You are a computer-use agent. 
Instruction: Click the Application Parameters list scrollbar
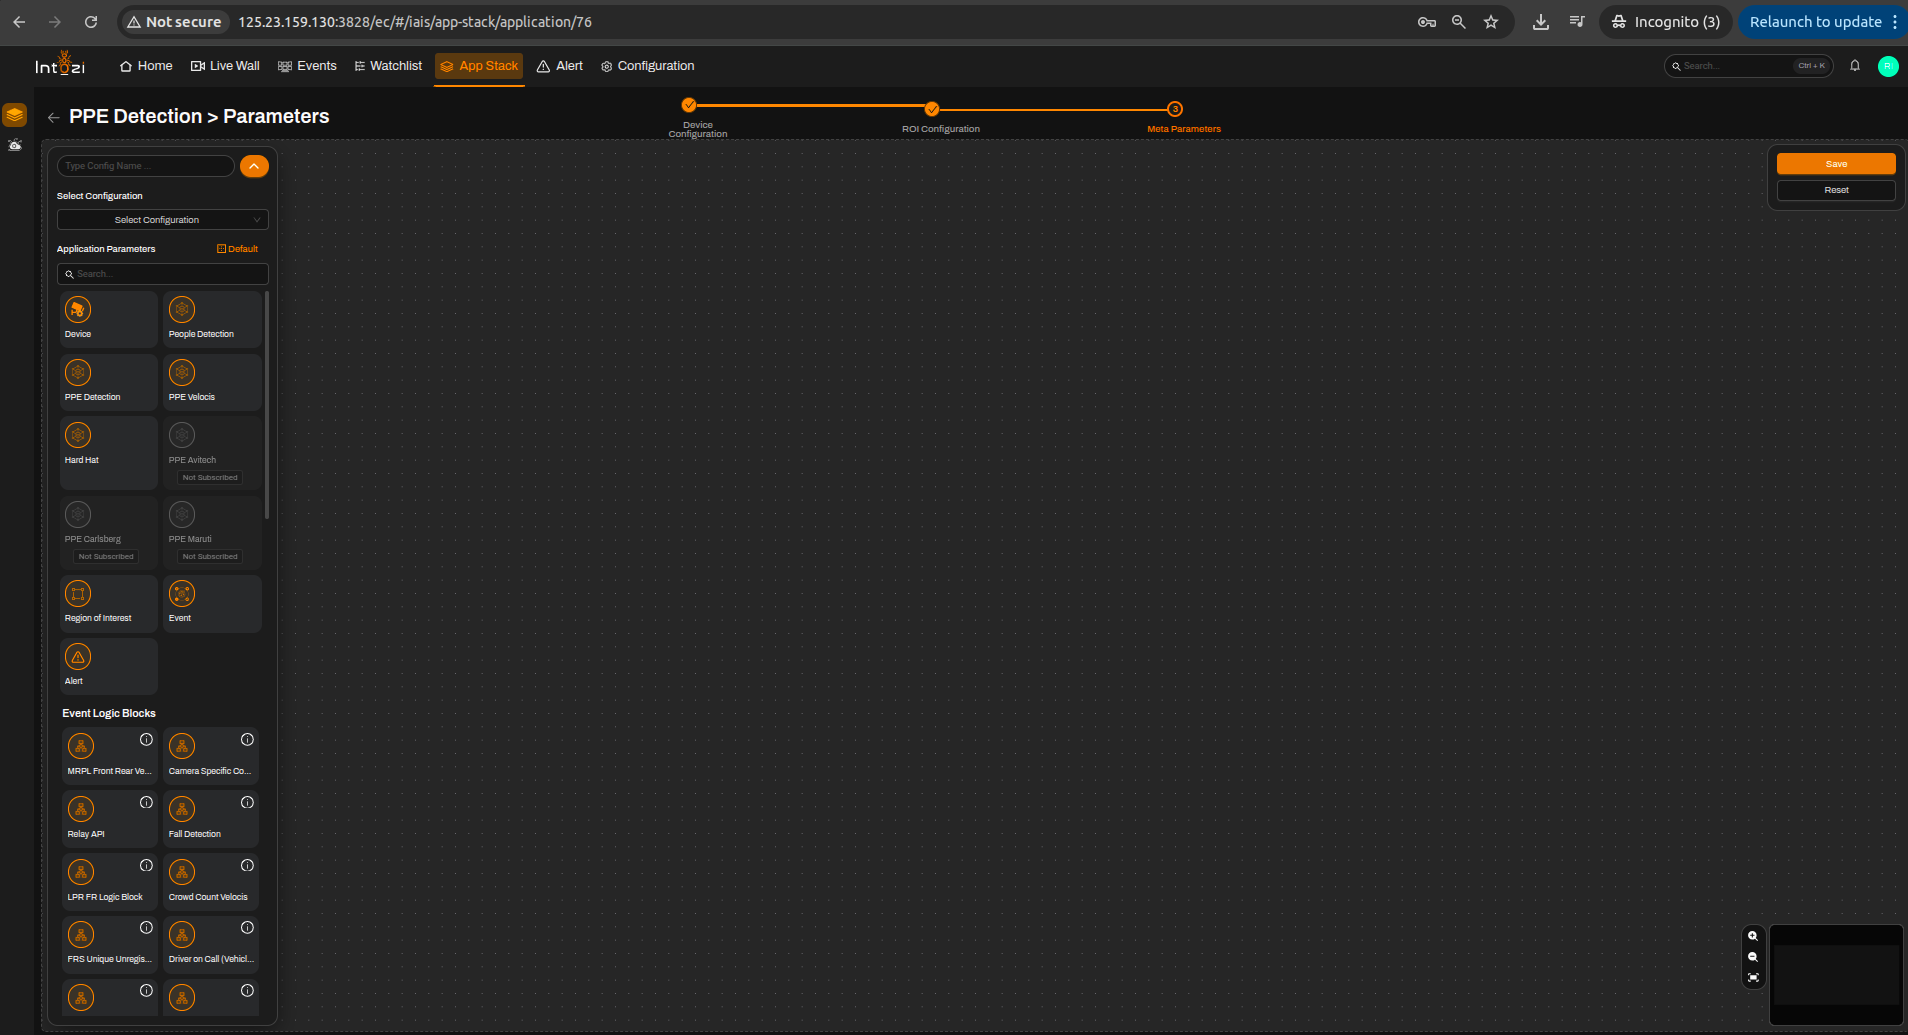click(267, 405)
